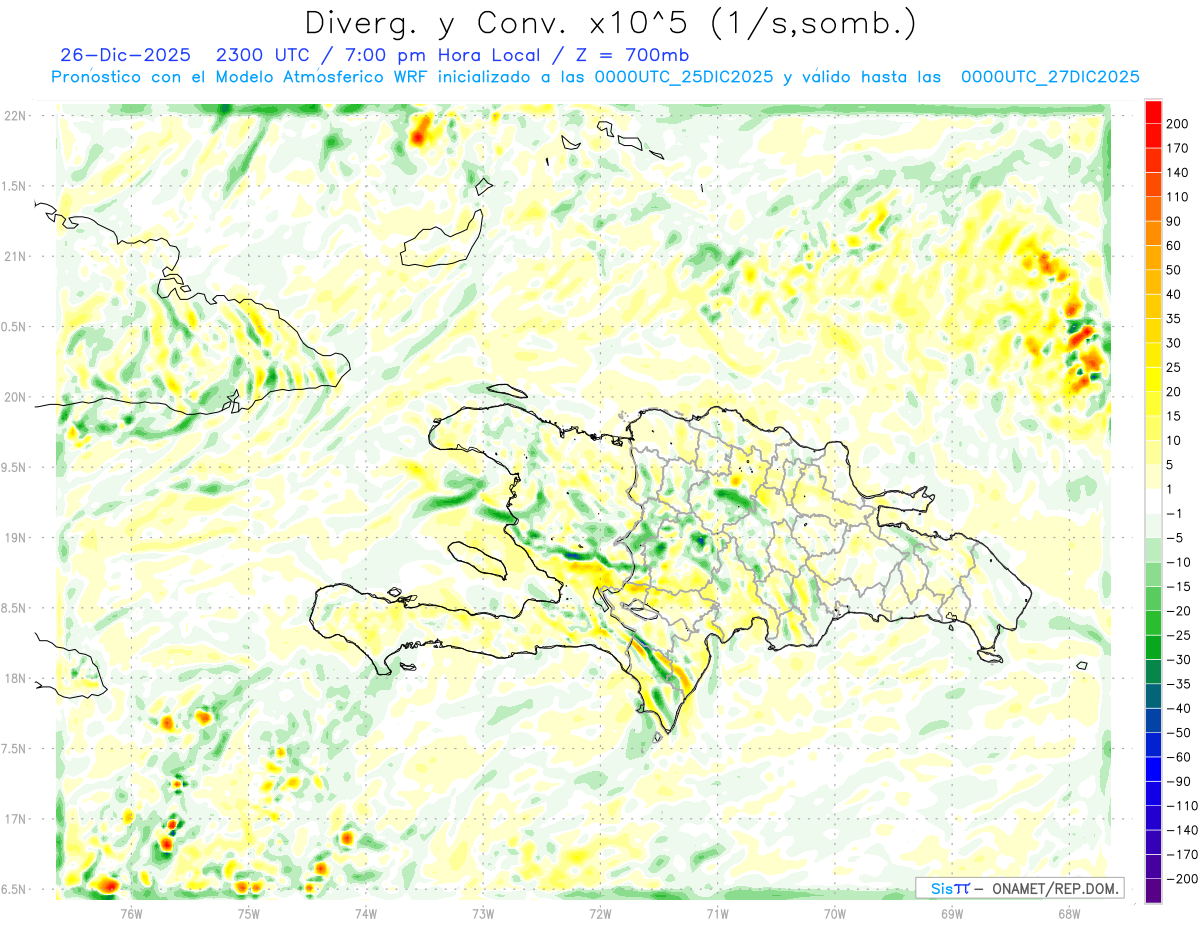
Task: Click the positive '110' color scale value
Action: (1177, 198)
